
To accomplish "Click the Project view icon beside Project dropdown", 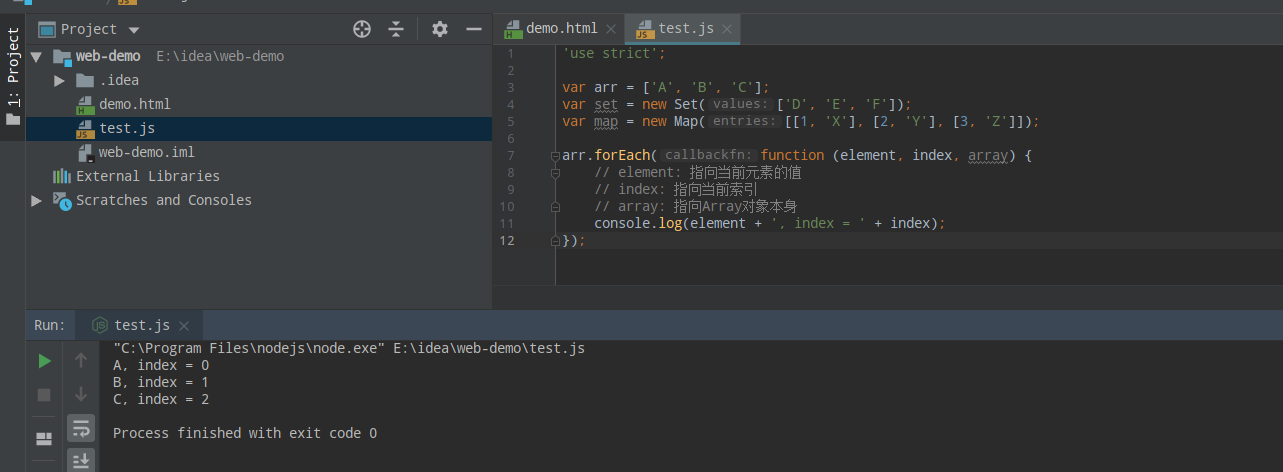I will 47,29.
